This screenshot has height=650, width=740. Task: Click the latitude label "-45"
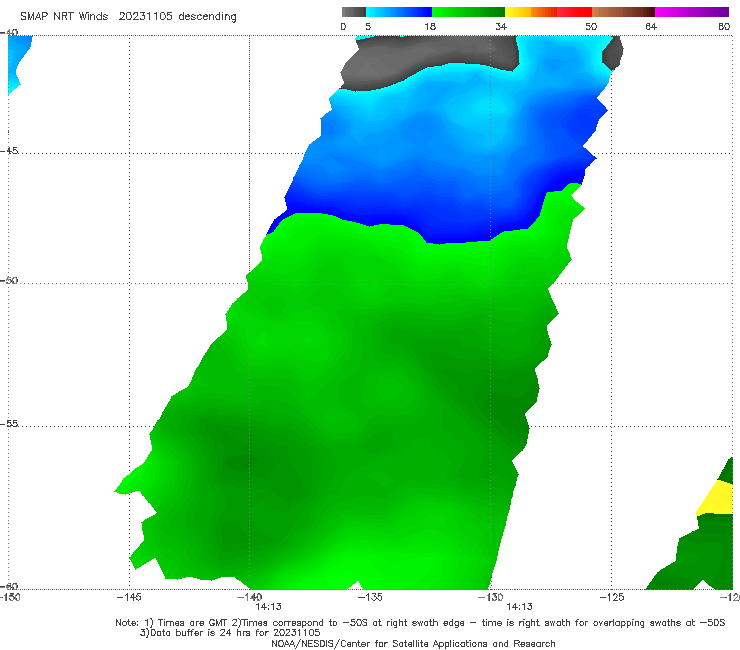point(9,151)
